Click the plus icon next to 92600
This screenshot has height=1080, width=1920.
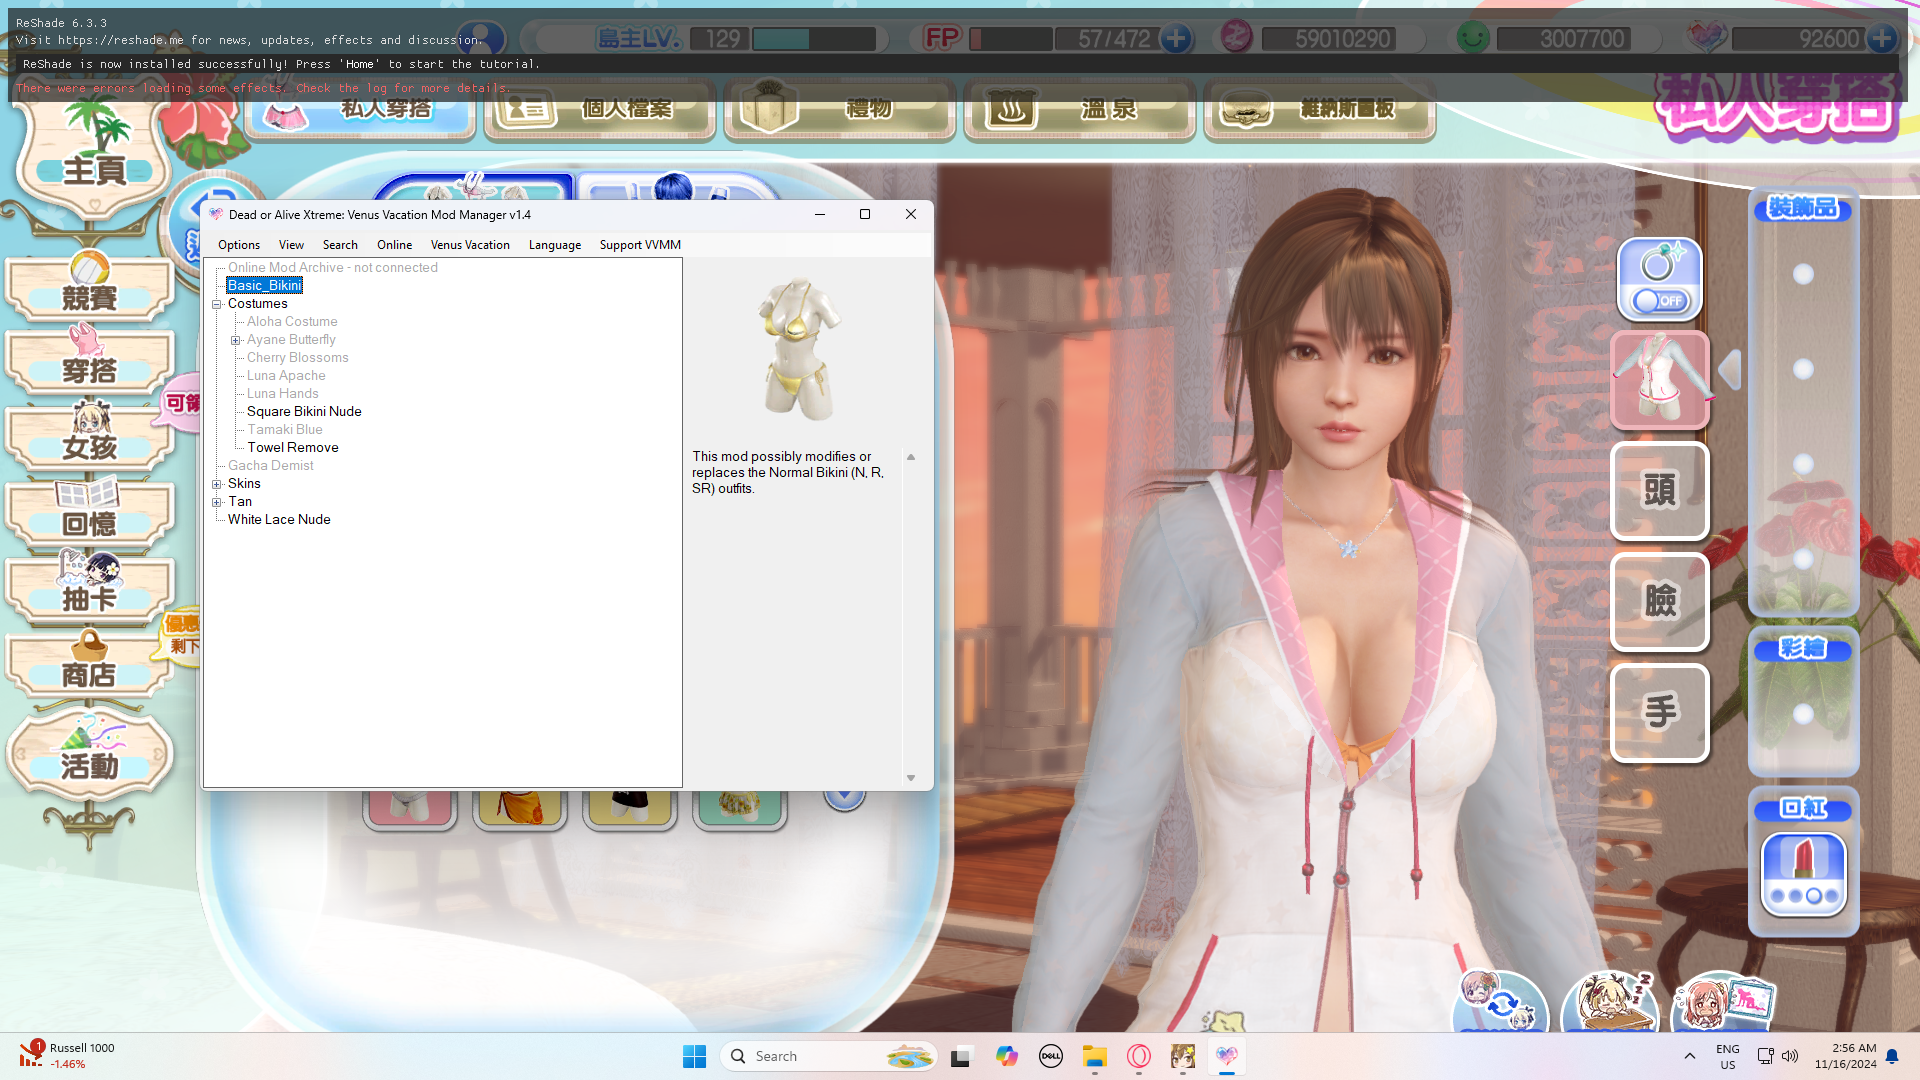1882,39
